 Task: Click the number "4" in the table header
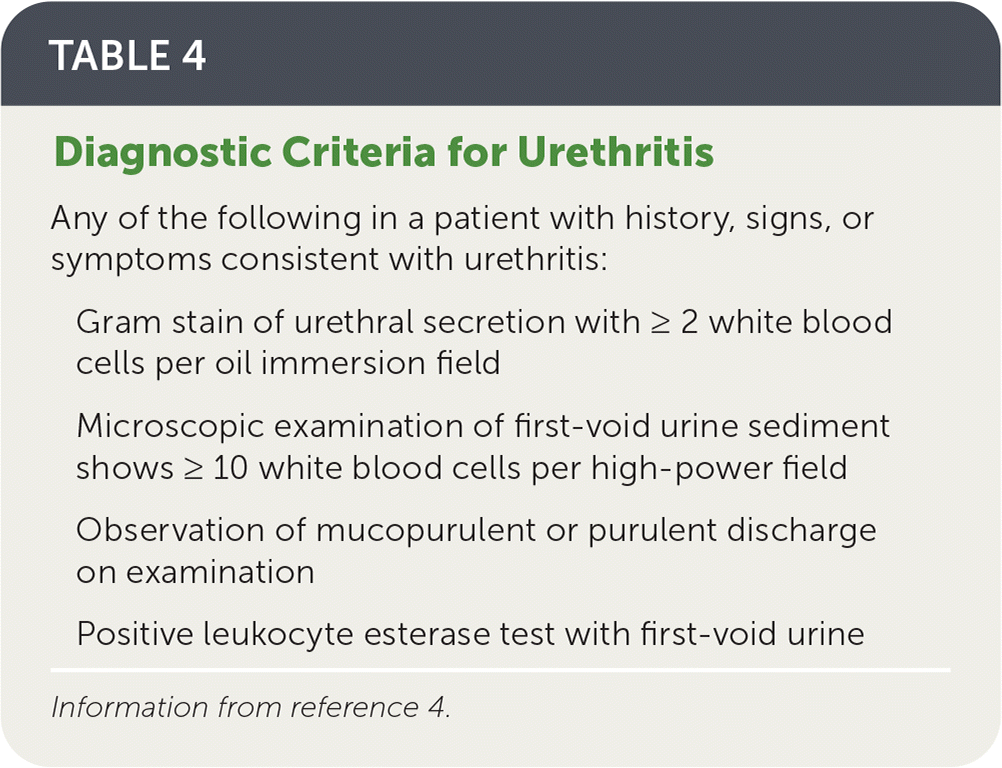(192, 56)
